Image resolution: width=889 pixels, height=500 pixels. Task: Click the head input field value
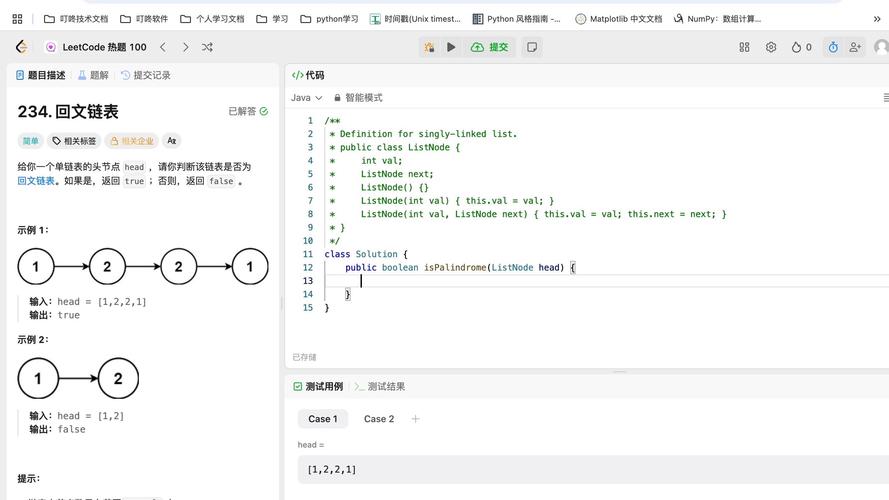[332, 469]
